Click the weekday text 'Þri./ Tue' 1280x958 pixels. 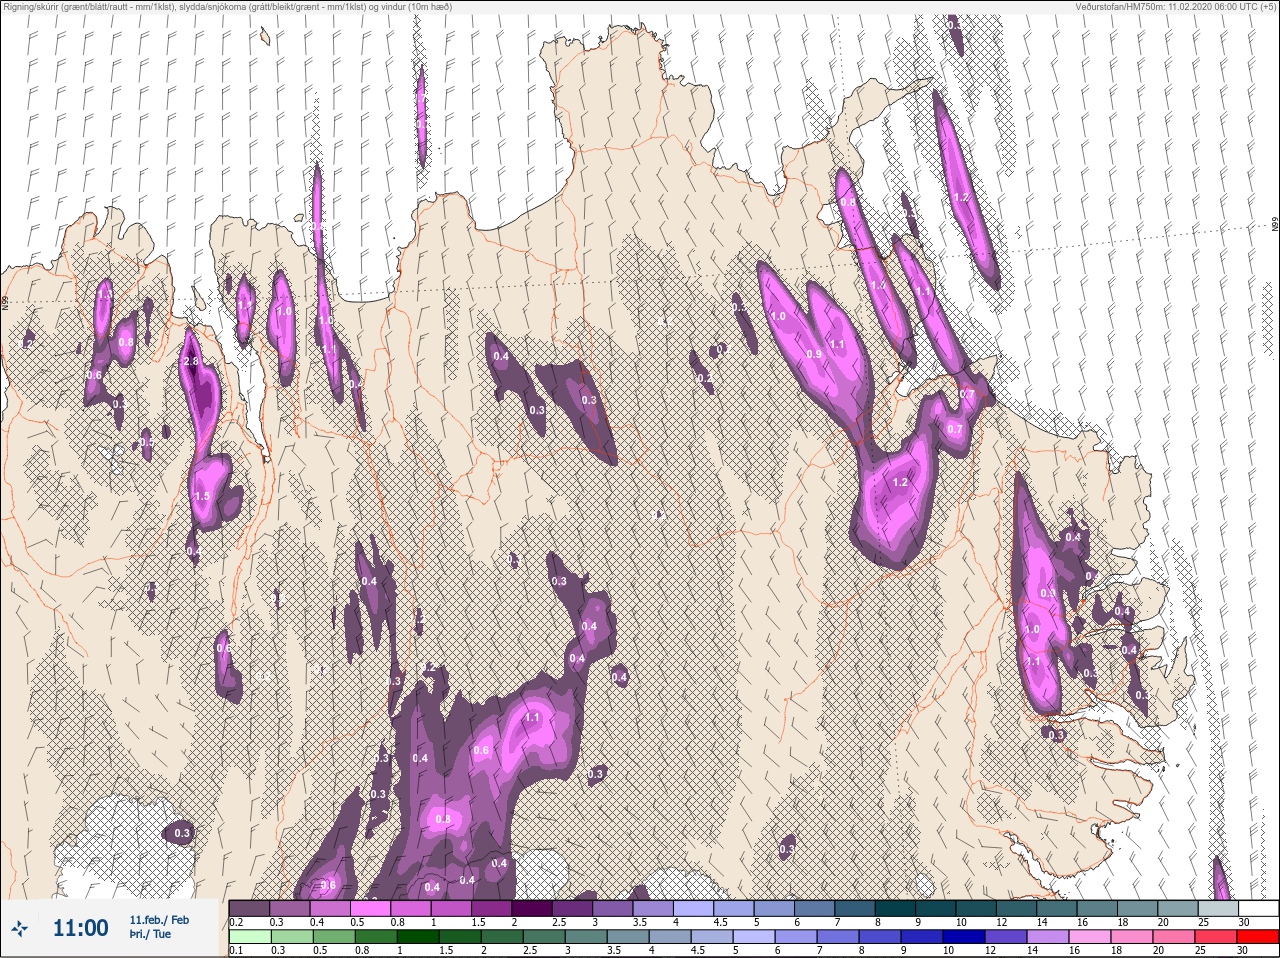pos(149,934)
